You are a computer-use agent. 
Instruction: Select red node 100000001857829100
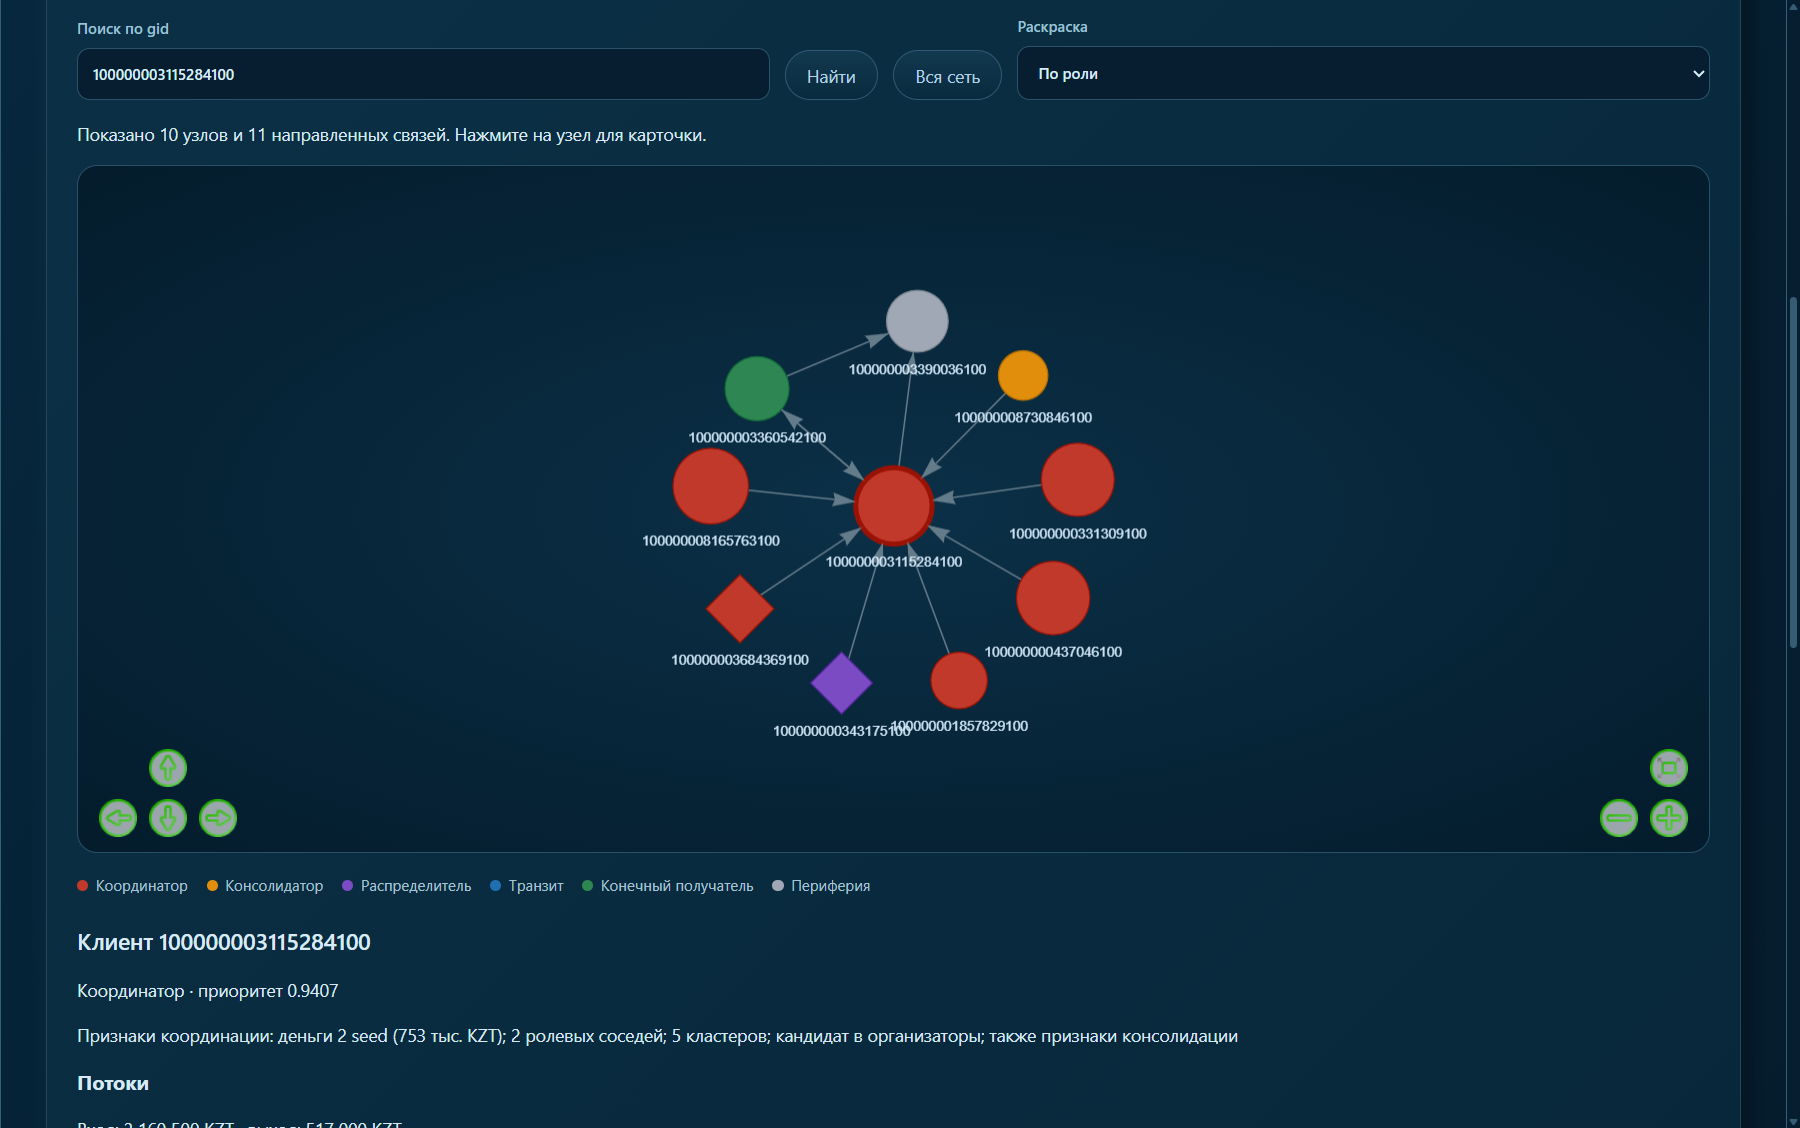click(x=959, y=681)
